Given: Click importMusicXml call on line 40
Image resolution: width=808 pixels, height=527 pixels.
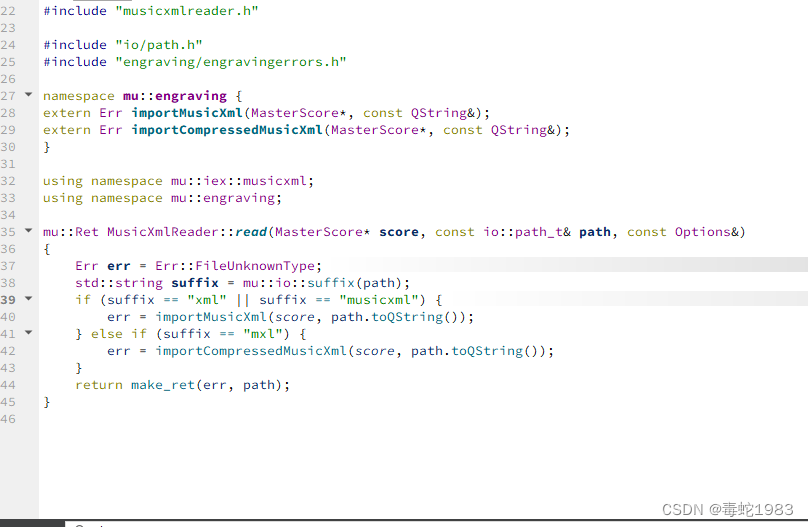Looking at the screenshot, I should (211, 317).
